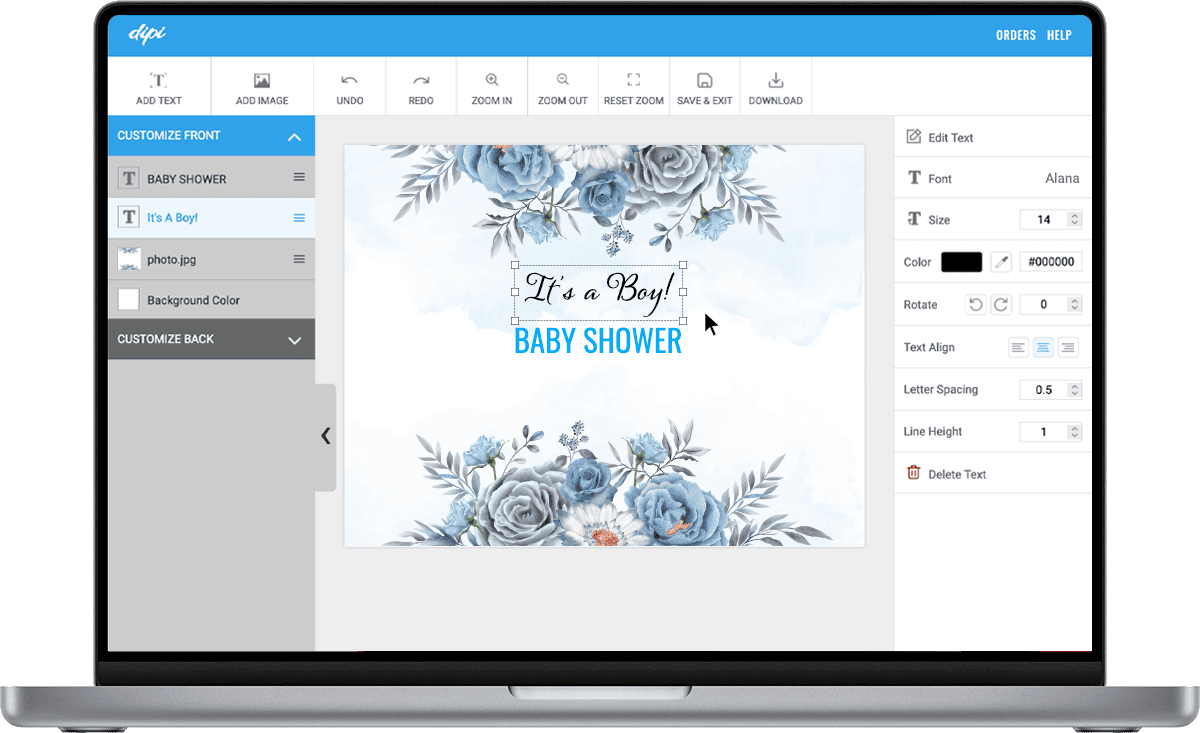Click the Add Text tool icon
The width and height of the screenshot is (1200, 733).
click(159, 81)
